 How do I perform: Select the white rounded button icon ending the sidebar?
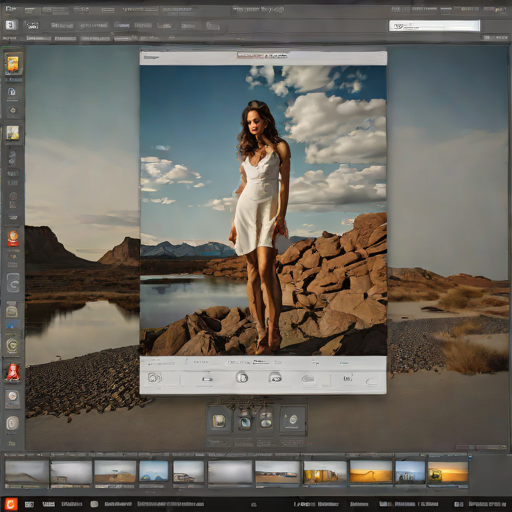click(12, 423)
